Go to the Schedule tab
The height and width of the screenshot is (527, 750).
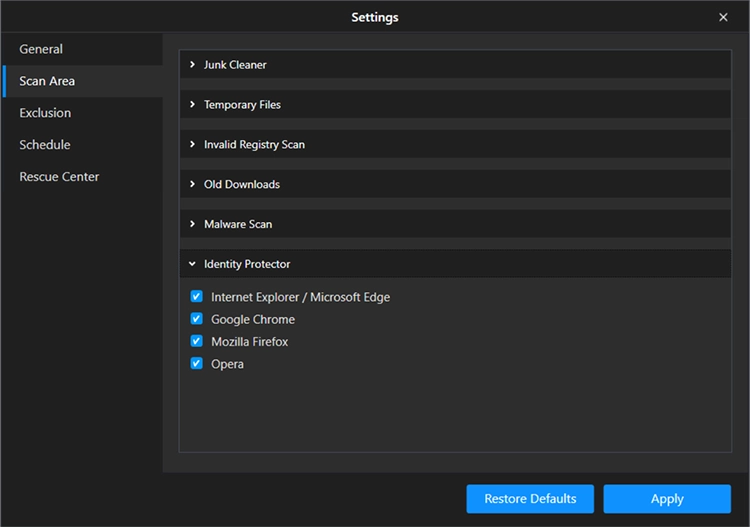tap(45, 145)
